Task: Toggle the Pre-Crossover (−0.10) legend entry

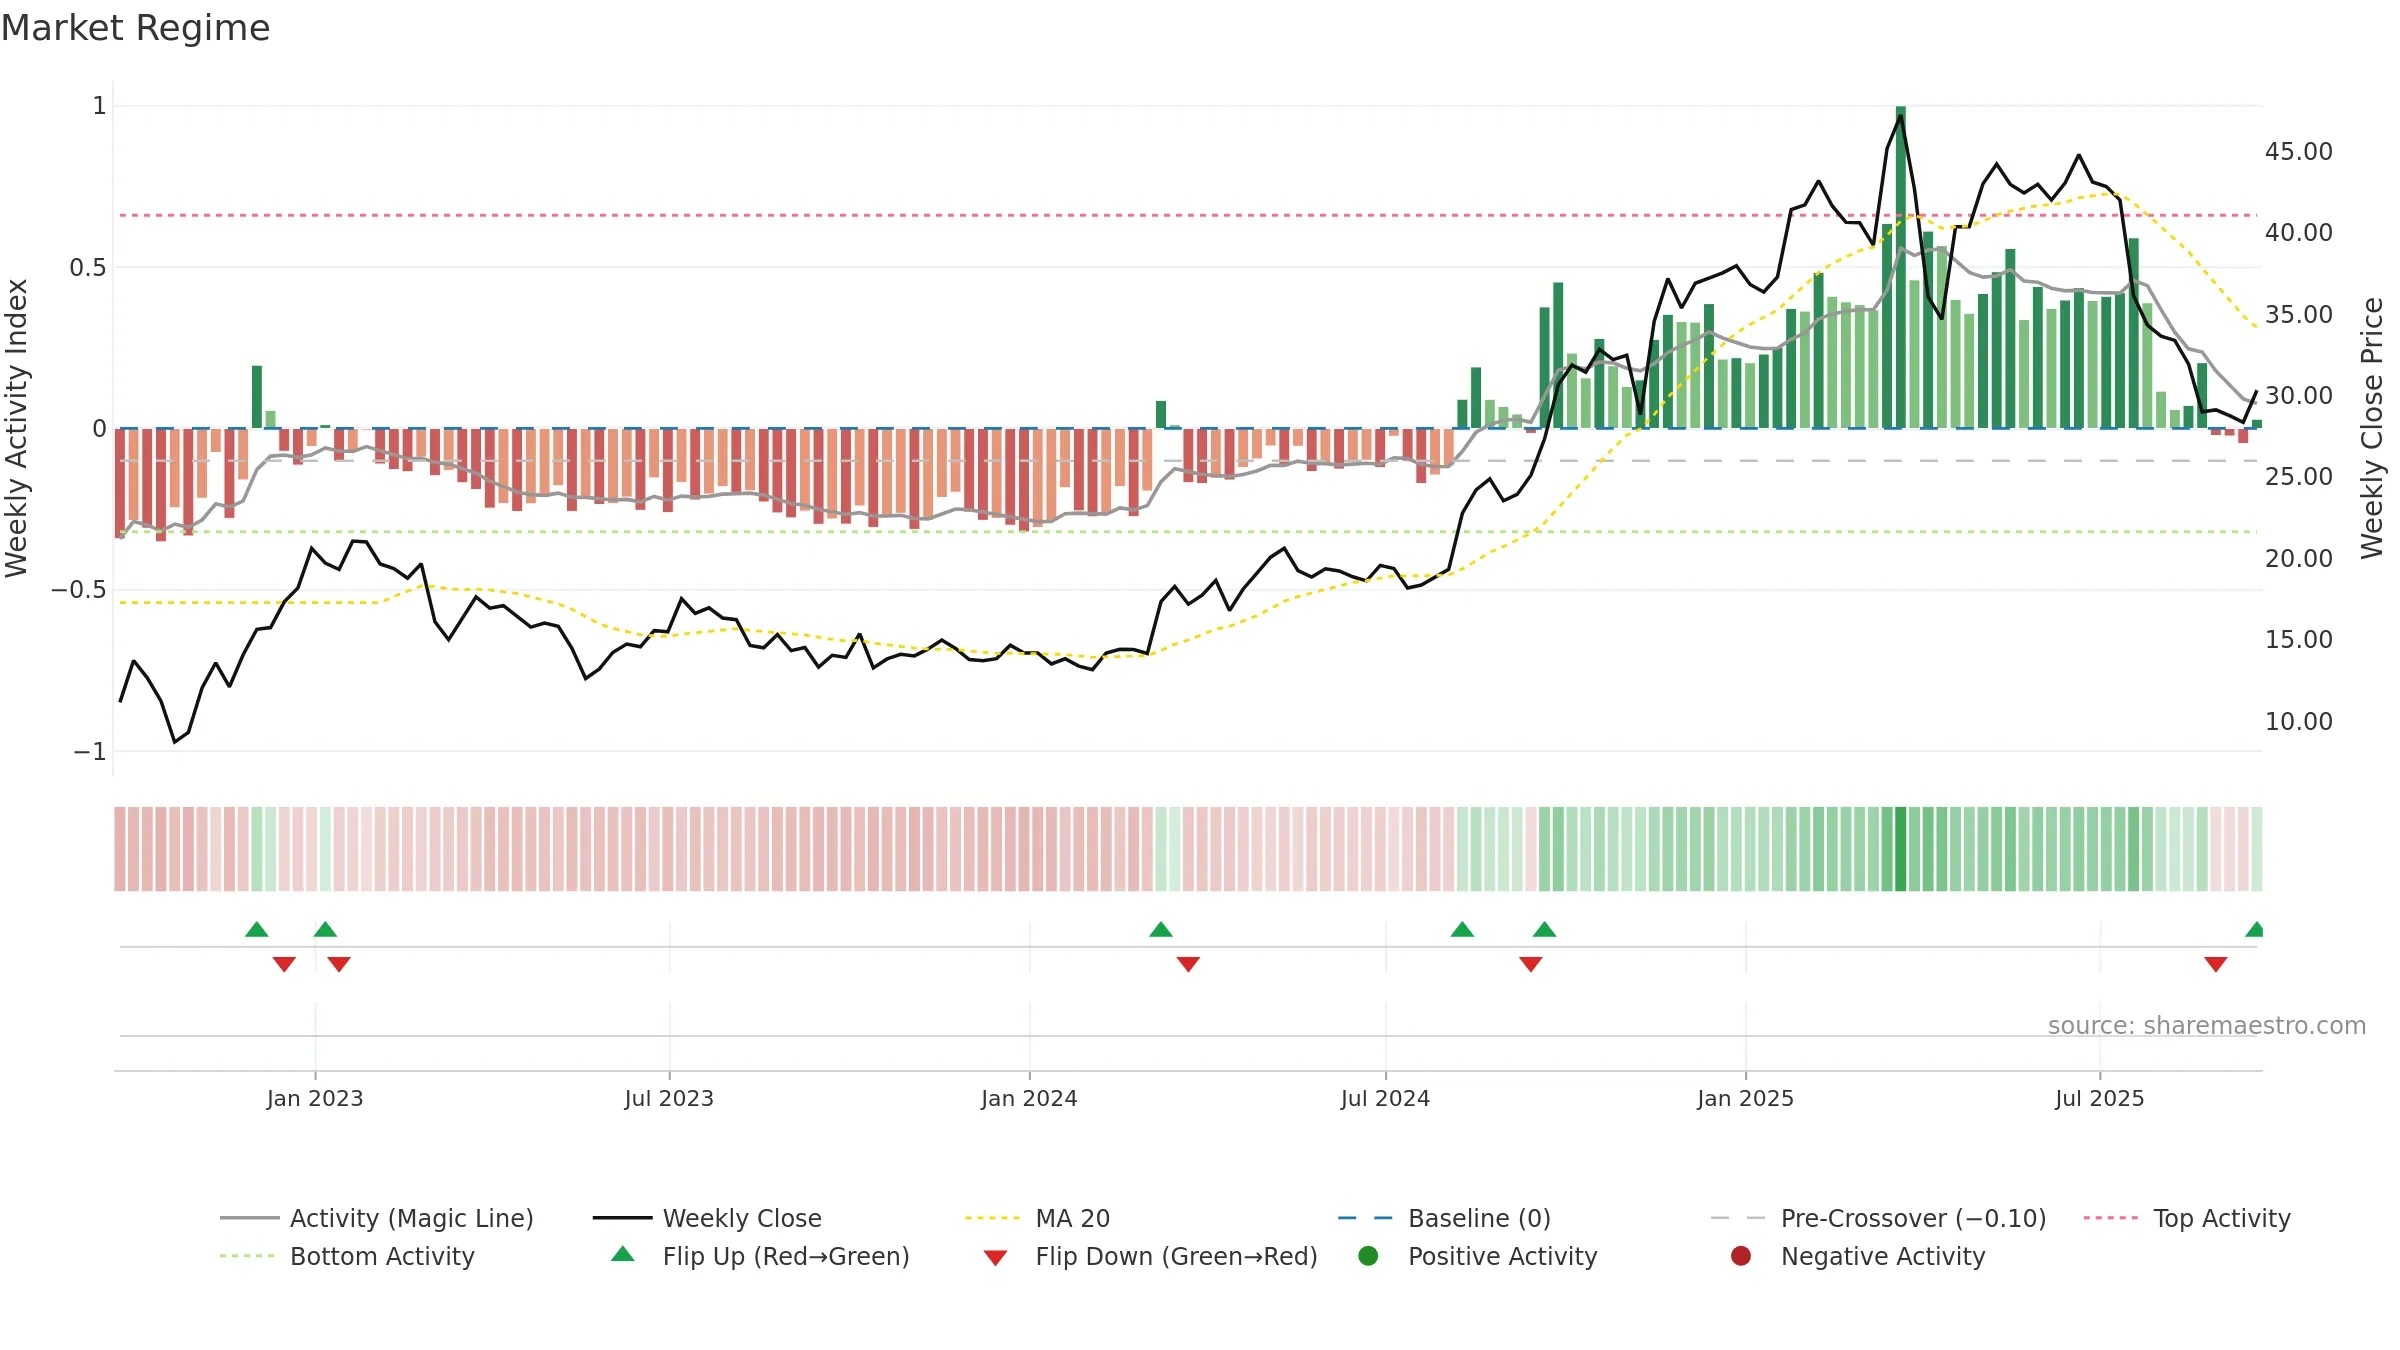Action: pos(1879,1218)
